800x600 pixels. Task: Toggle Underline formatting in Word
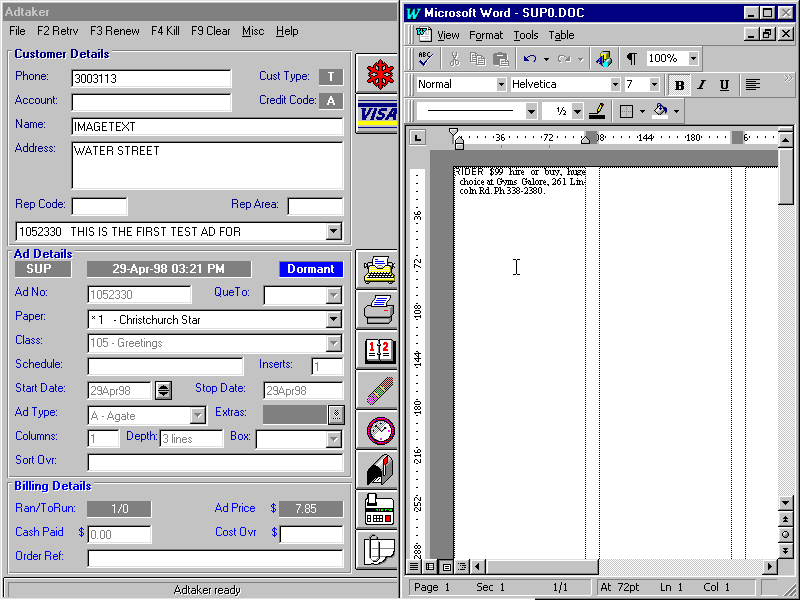pyautogui.click(x=724, y=85)
